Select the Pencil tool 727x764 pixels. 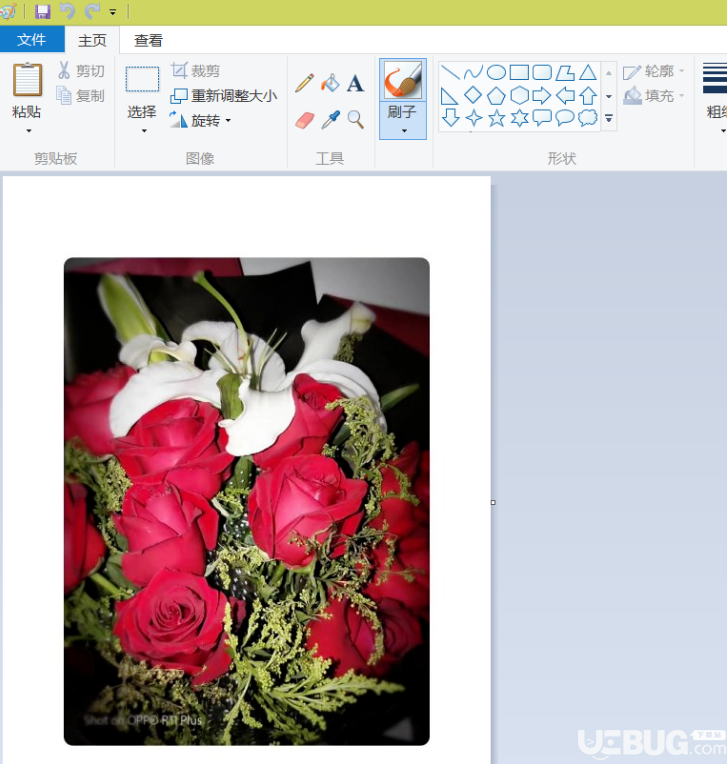click(305, 83)
